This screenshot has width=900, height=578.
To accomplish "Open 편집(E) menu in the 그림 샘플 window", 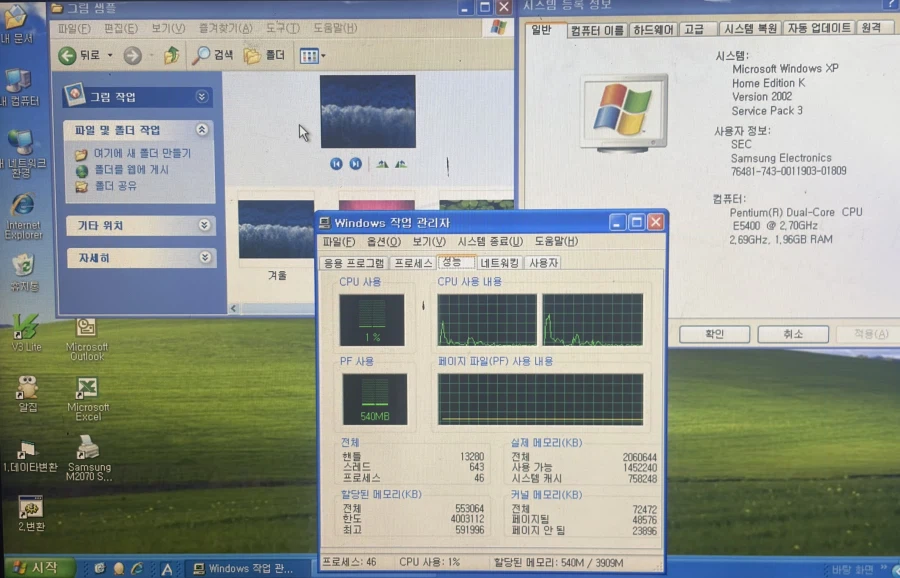I will (x=121, y=28).
